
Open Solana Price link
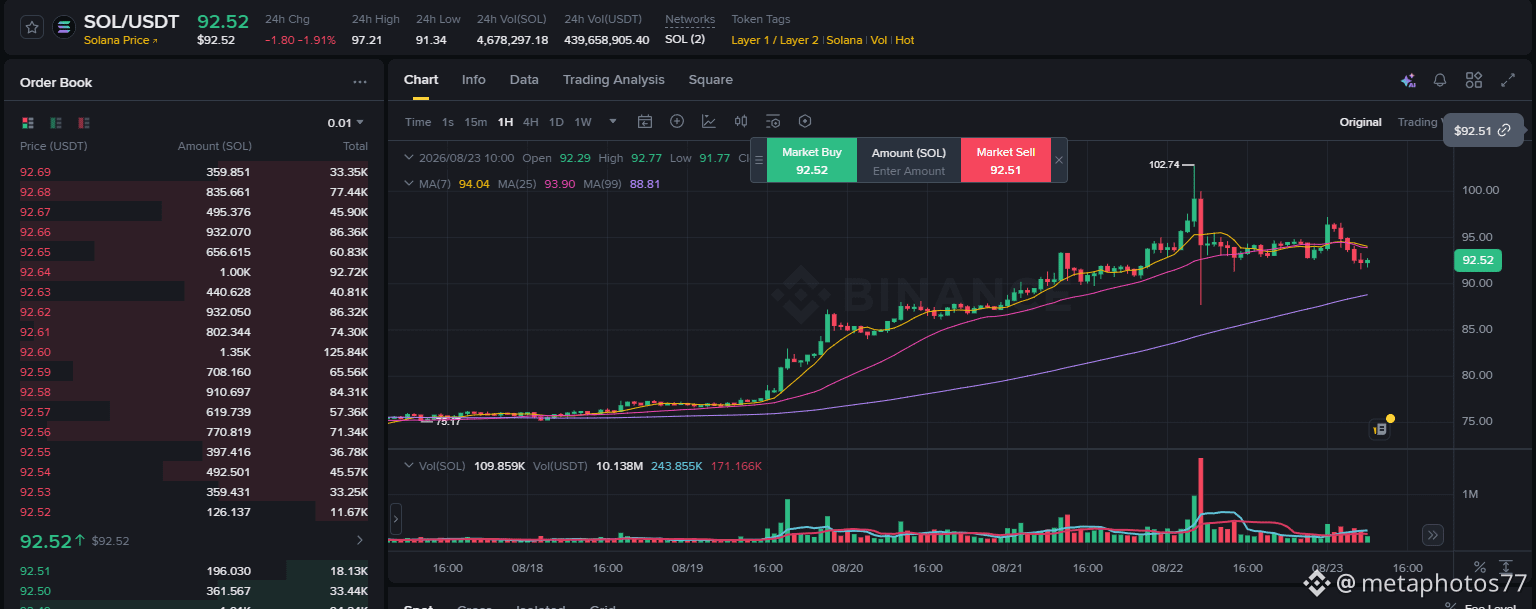[121, 40]
